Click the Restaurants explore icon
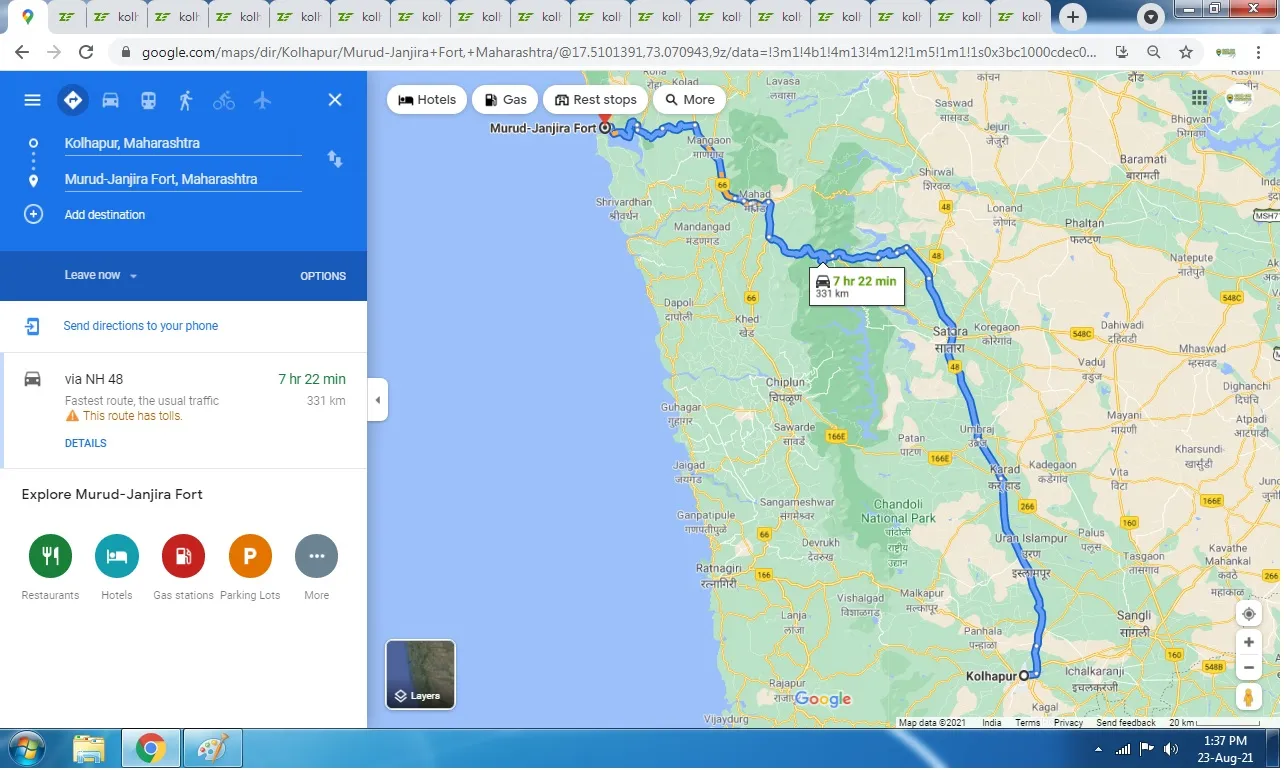This screenshot has width=1284, height=770. [50, 557]
